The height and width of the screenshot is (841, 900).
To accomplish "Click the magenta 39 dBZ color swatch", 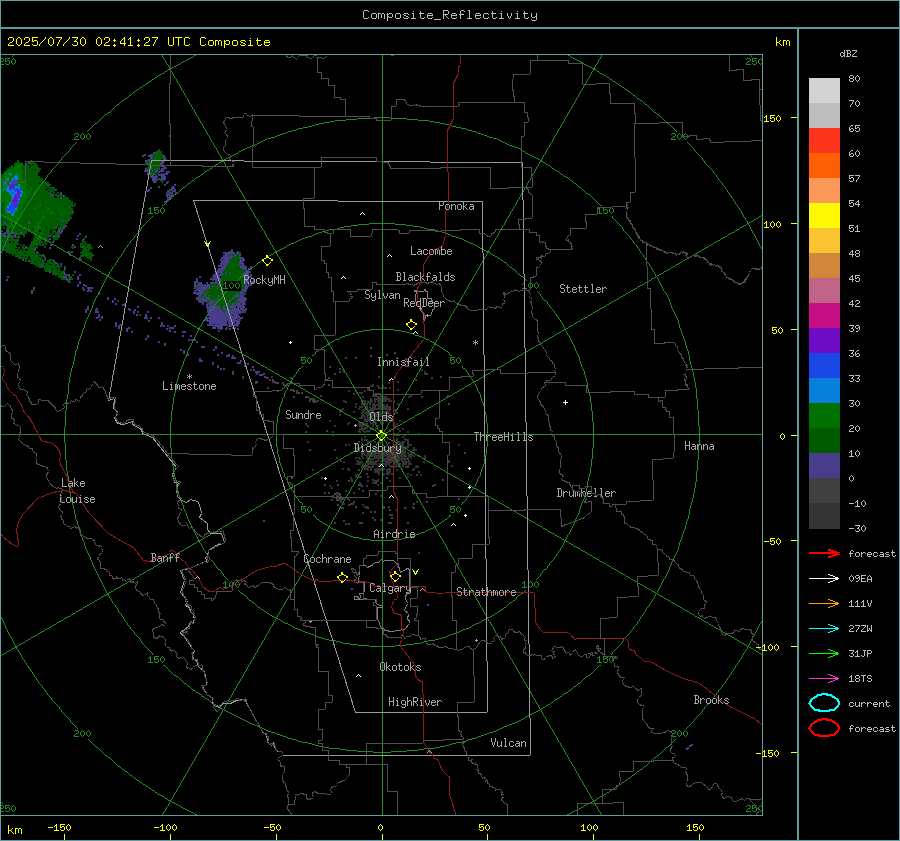I will [824, 316].
